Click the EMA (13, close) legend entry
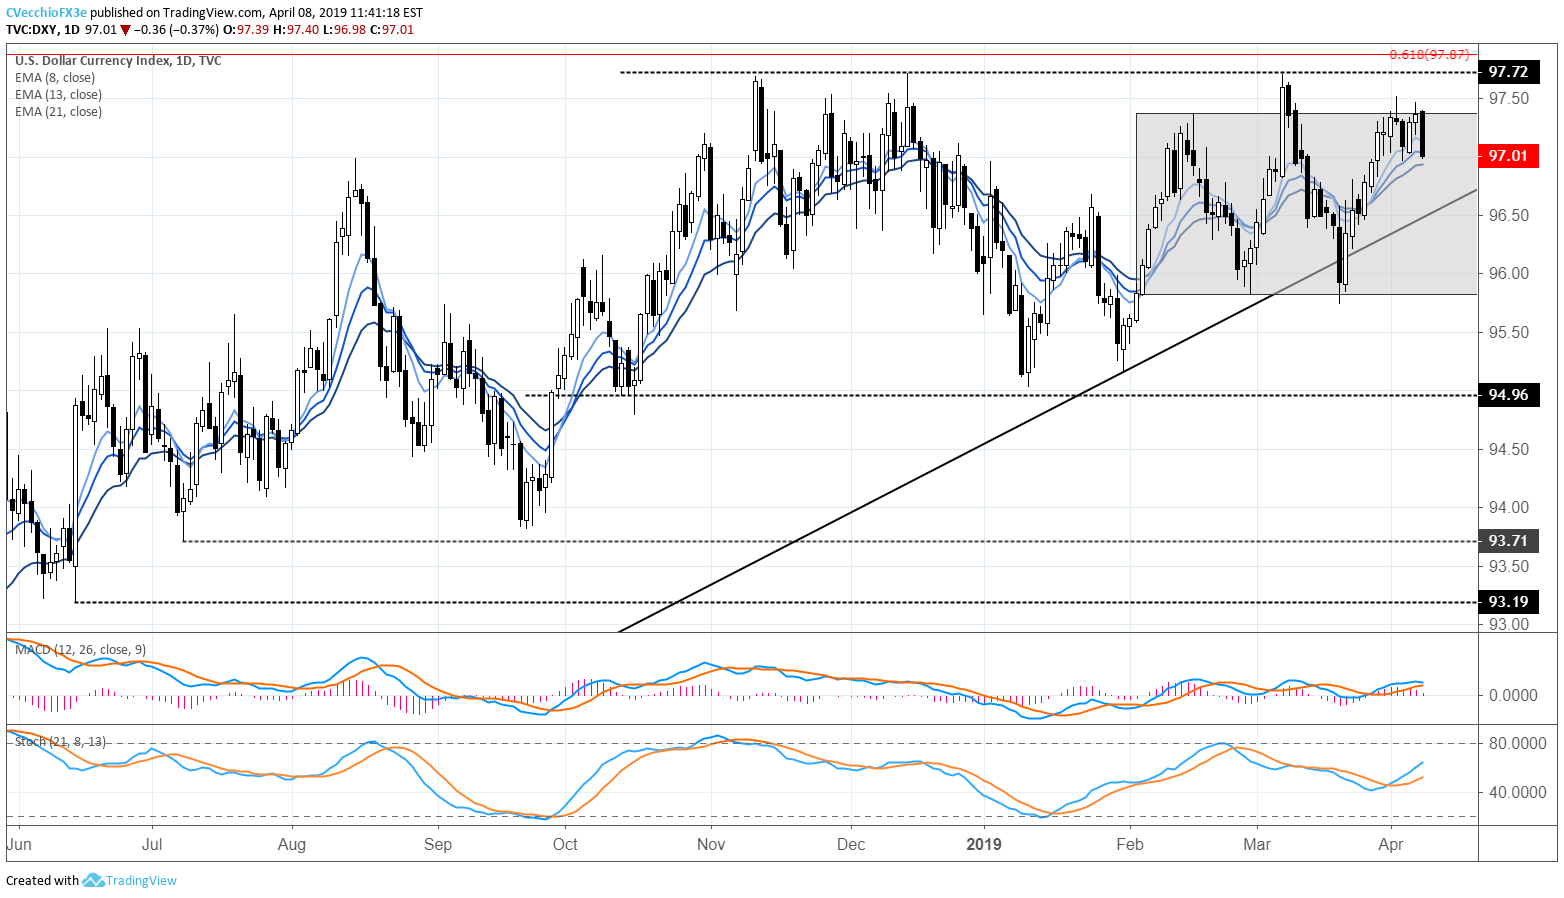 click(x=58, y=95)
